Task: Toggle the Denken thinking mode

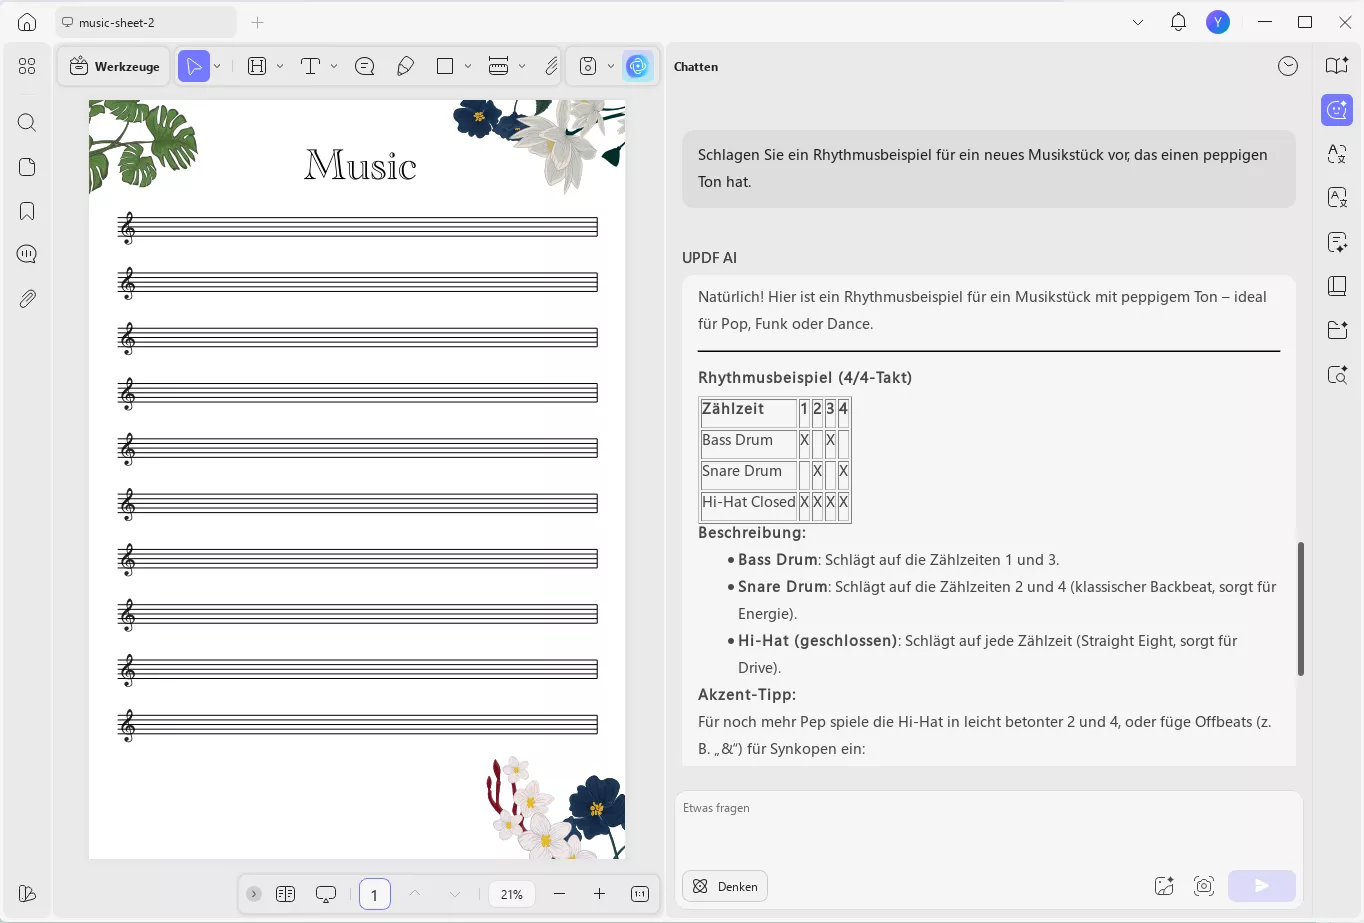Action: coord(725,886)
